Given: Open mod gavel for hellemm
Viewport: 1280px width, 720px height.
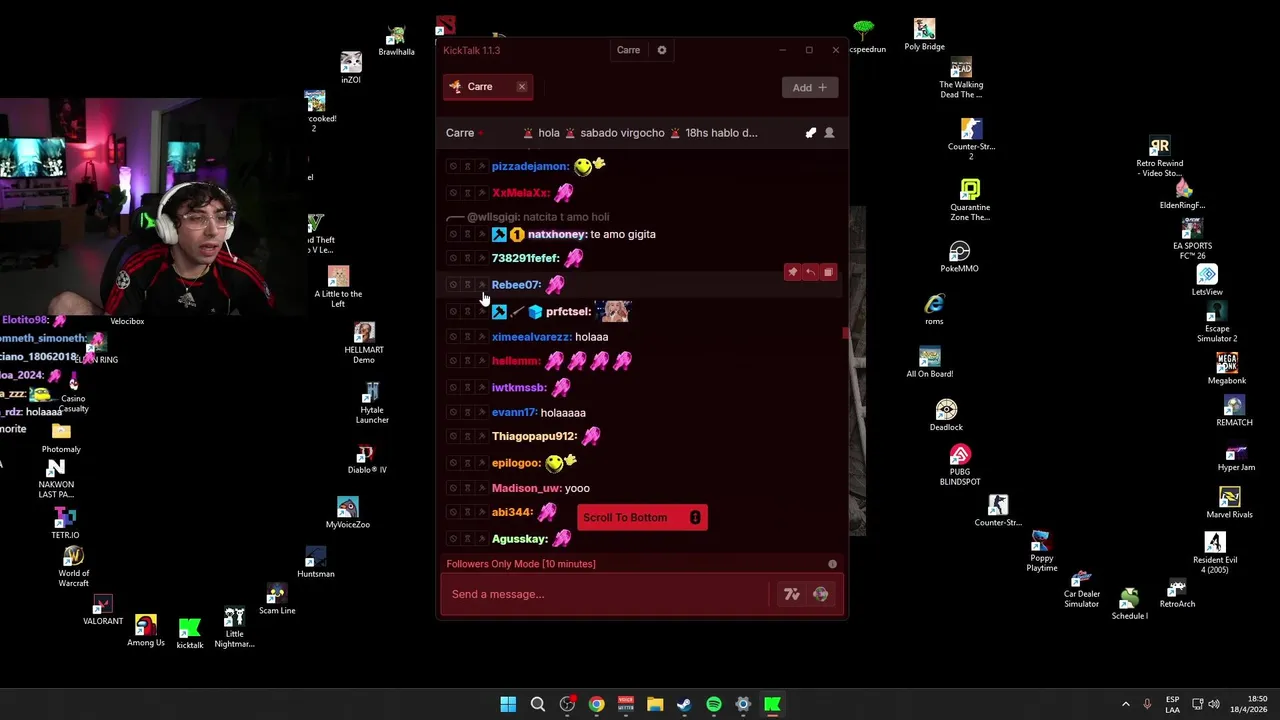Looking at the screenshot, I should tap(481, 362).
